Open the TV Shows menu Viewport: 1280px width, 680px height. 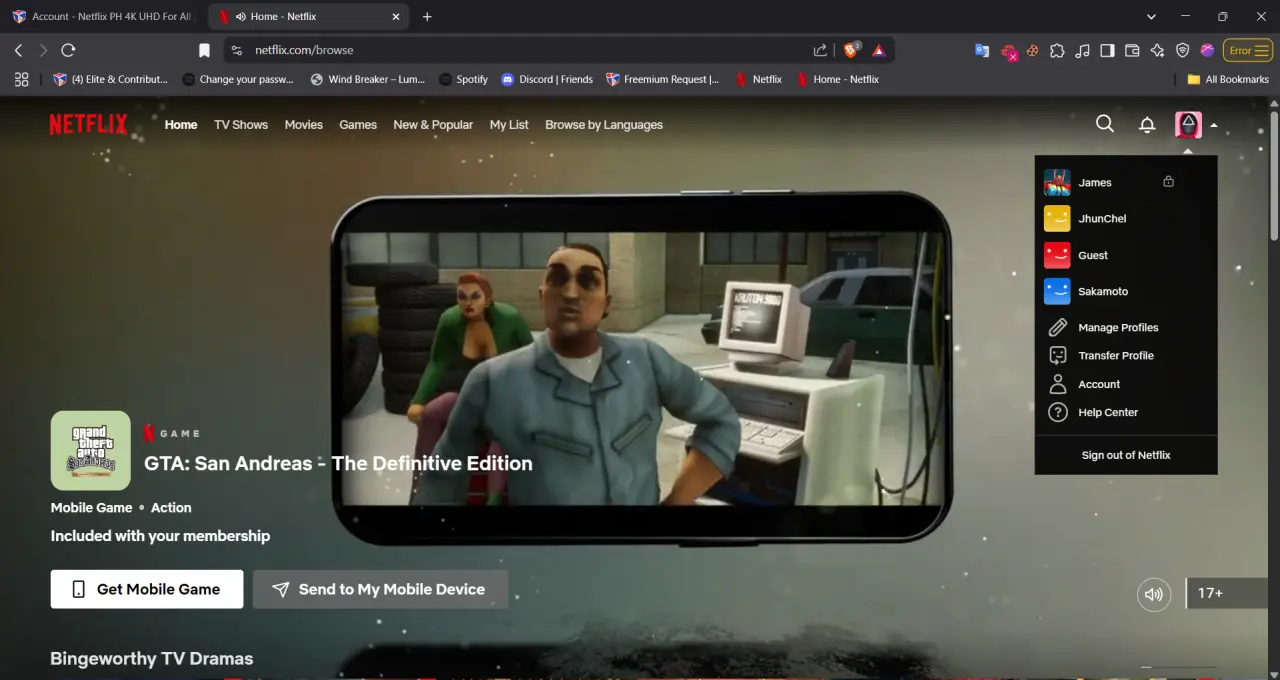[x=241, y=125]
